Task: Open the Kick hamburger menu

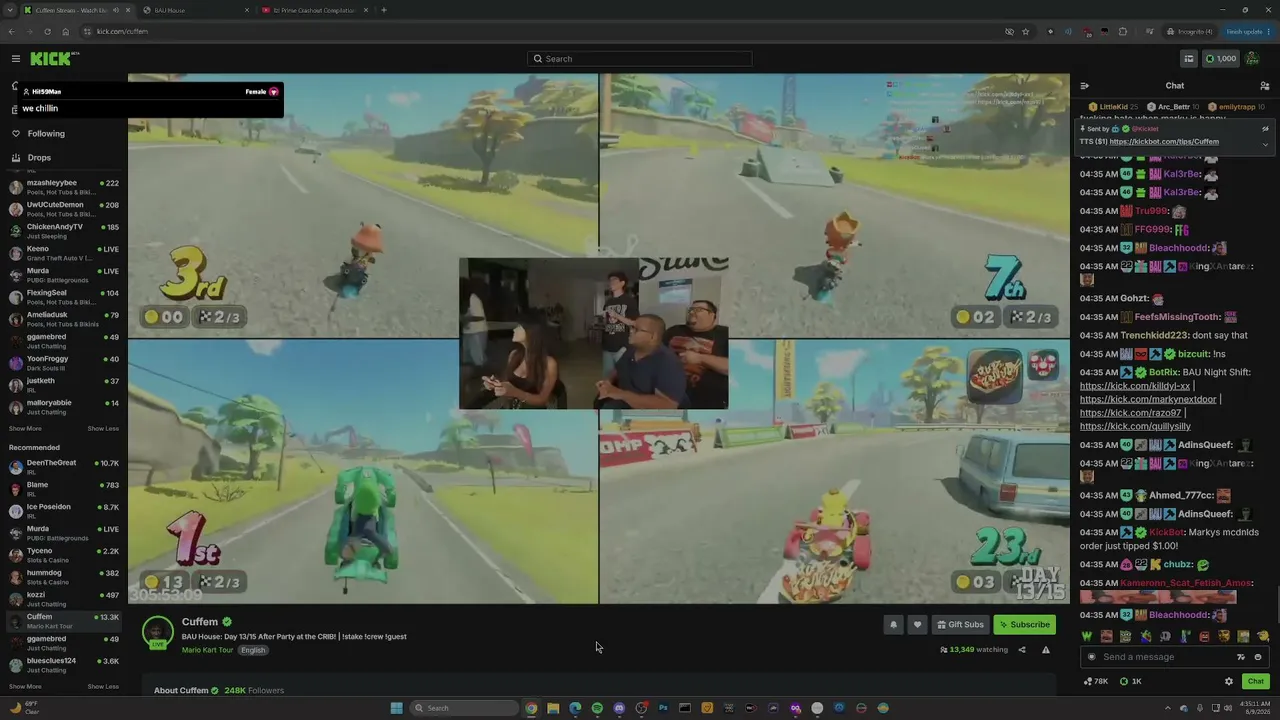Action: 16,59
